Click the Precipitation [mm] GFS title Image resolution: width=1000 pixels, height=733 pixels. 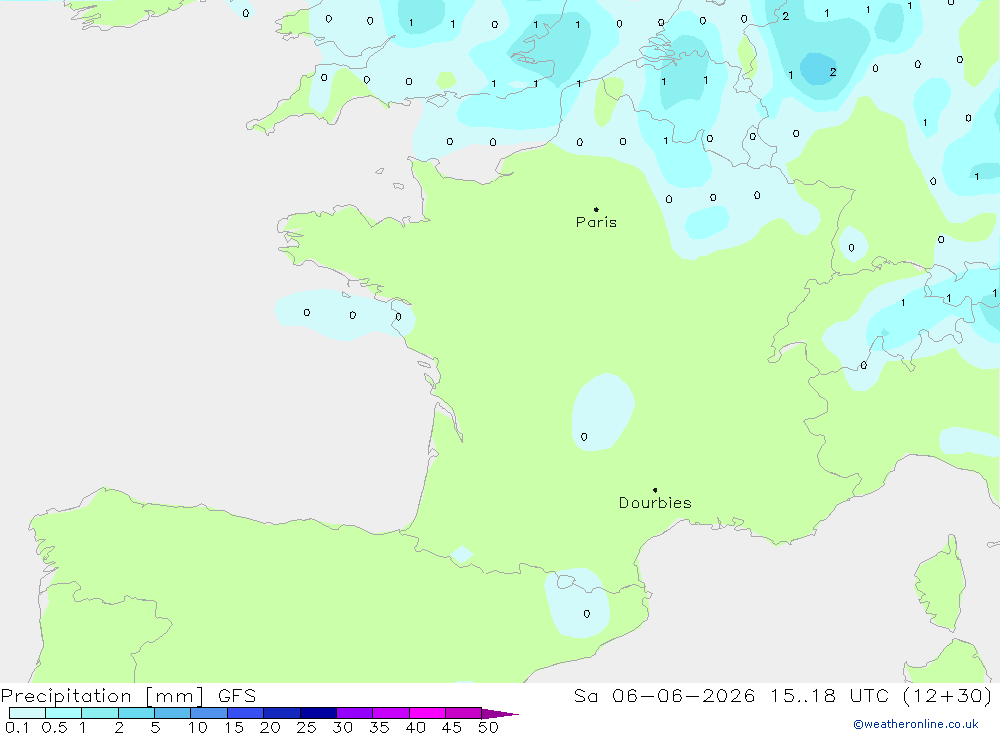click(128, 695)
